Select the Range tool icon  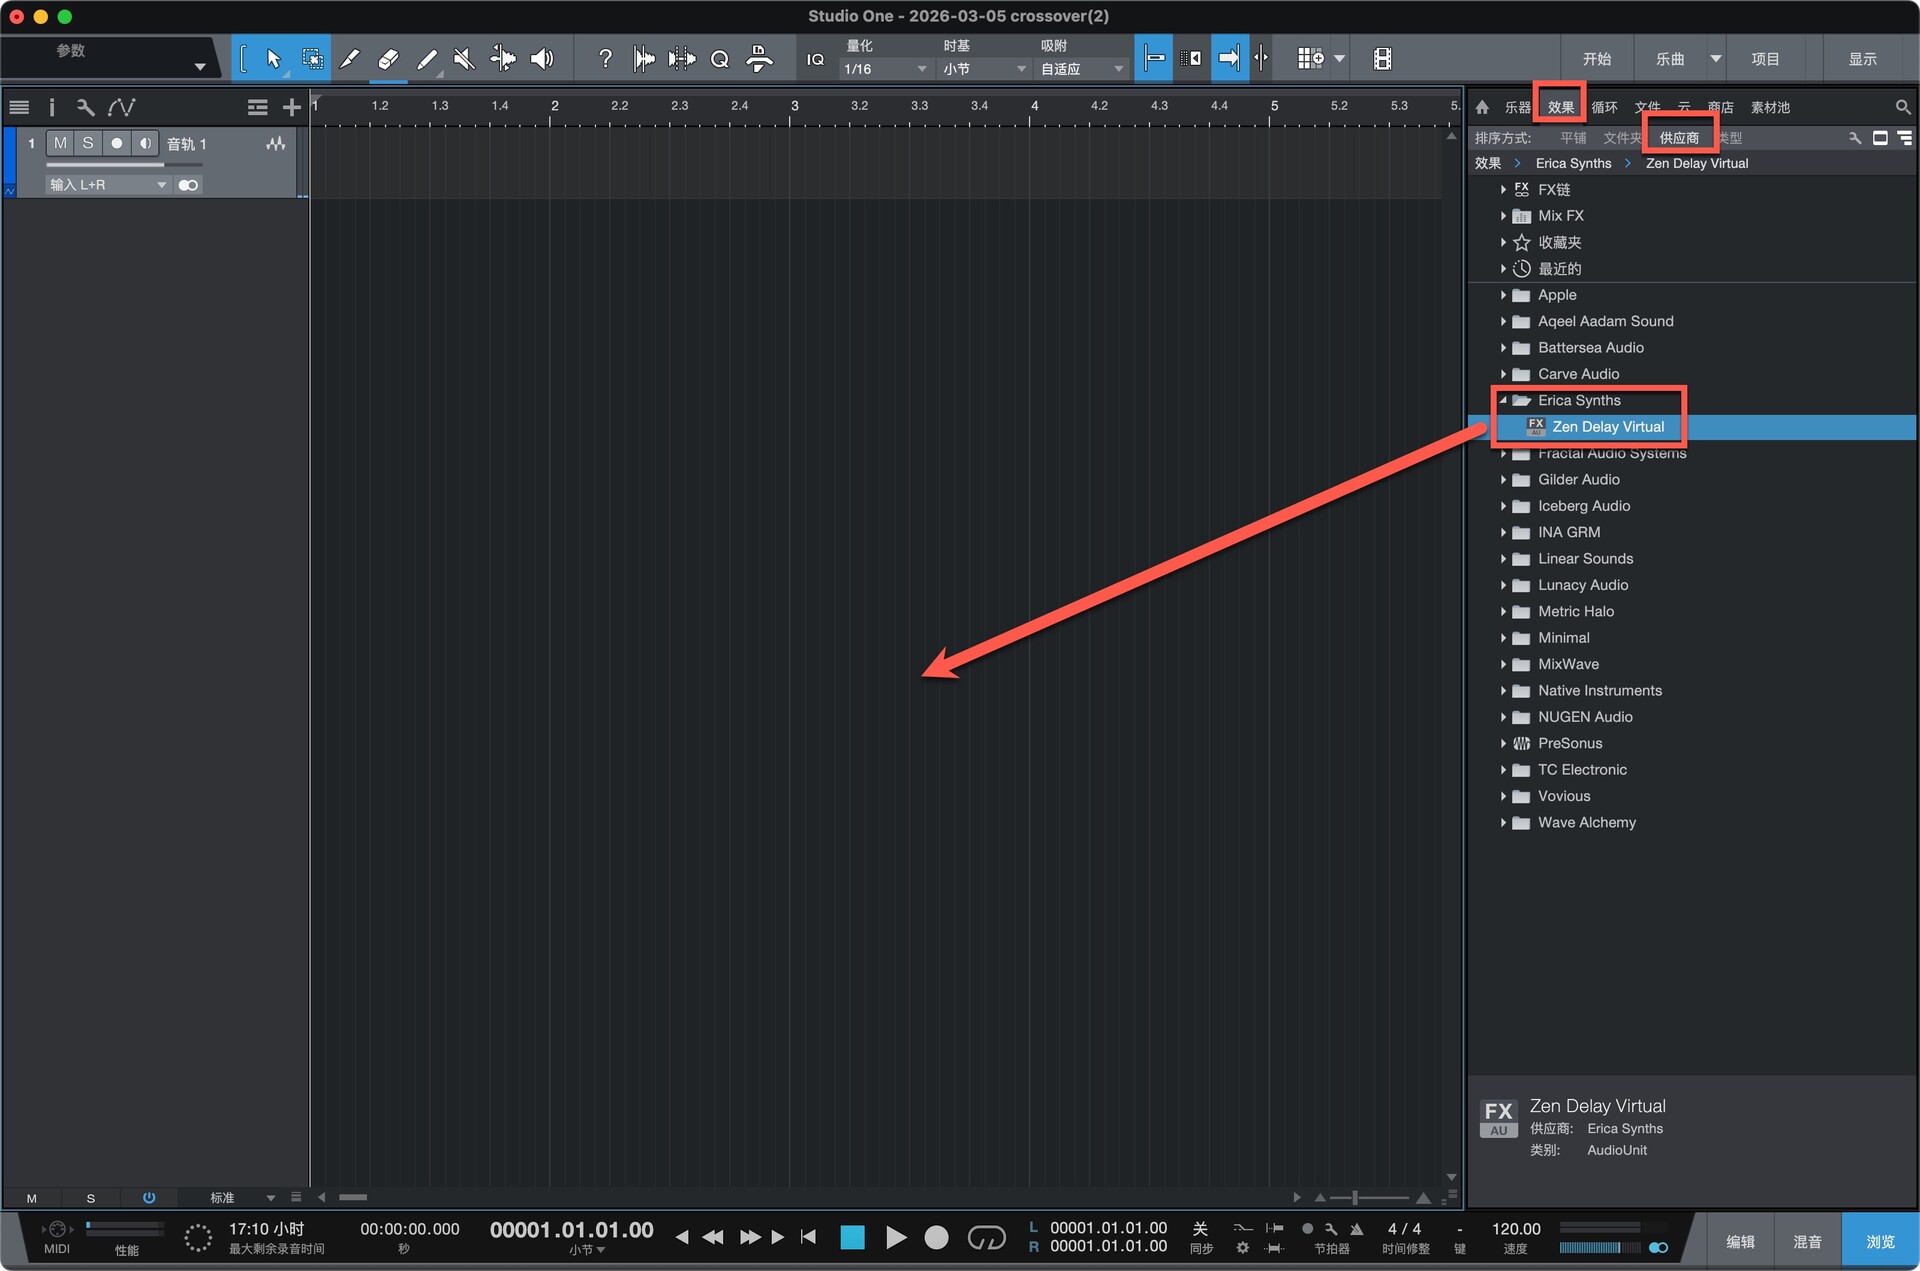click(x=312, y=59)
